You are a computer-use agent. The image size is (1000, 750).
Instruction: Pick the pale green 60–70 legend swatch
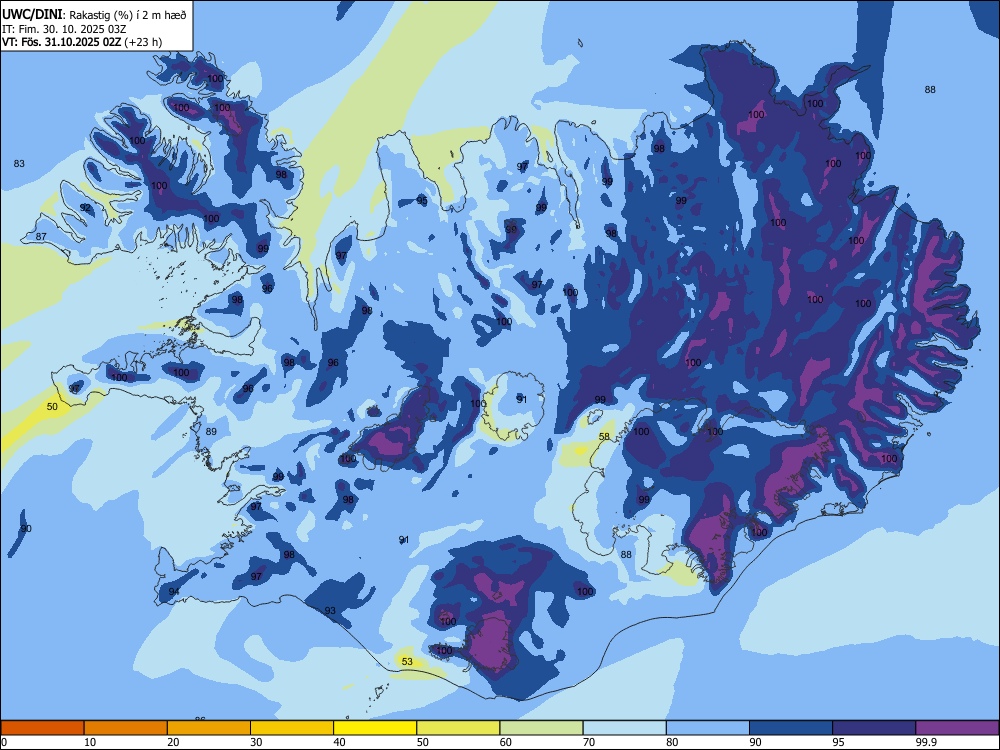(x=541, y=728)
